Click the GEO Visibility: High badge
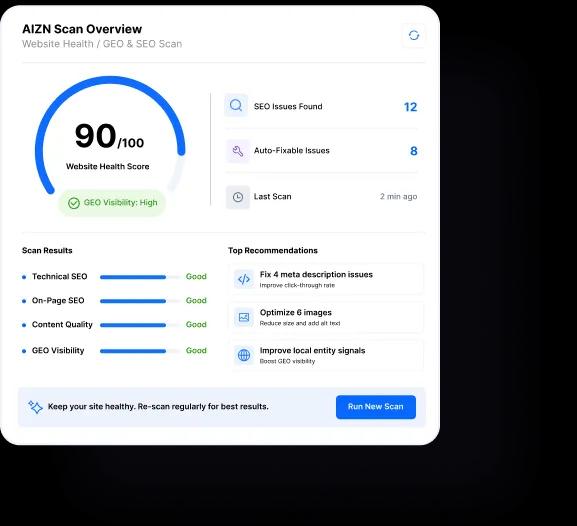 [112, 203]
